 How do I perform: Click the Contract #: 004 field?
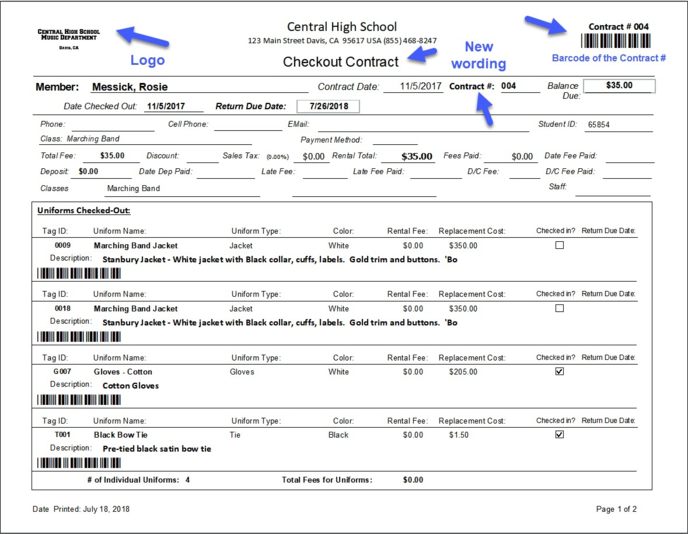click(509, 87)
